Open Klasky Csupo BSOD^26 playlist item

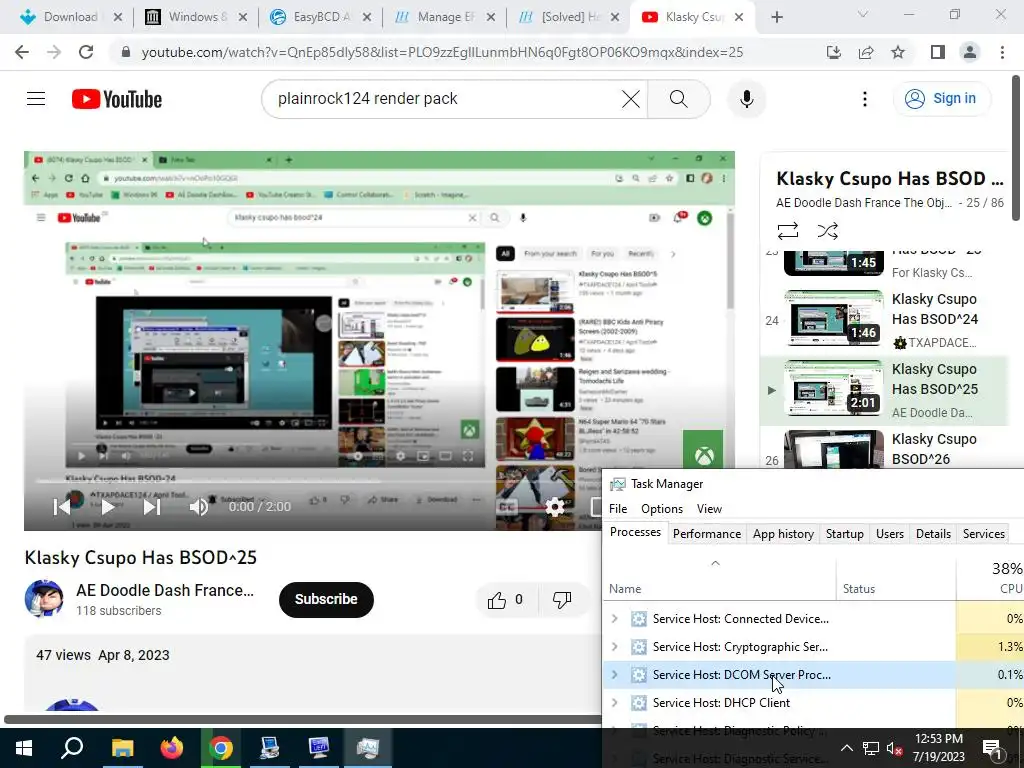[x=886, y=449]
